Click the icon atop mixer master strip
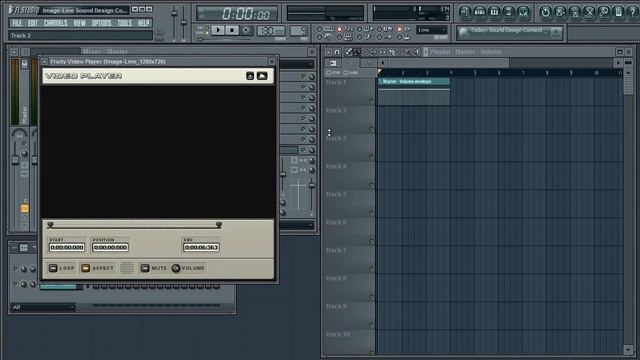 tap(24, 64)
